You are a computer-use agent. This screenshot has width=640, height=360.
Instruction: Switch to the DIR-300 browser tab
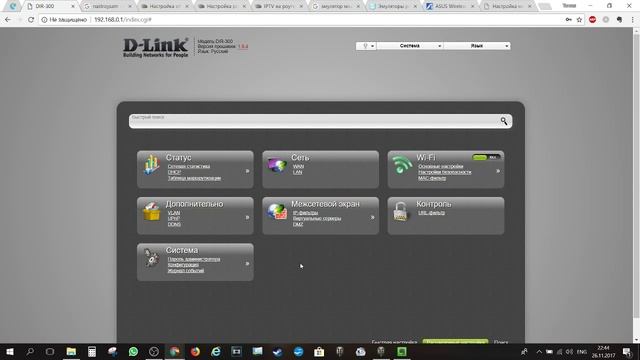click(x=50, y=6)
